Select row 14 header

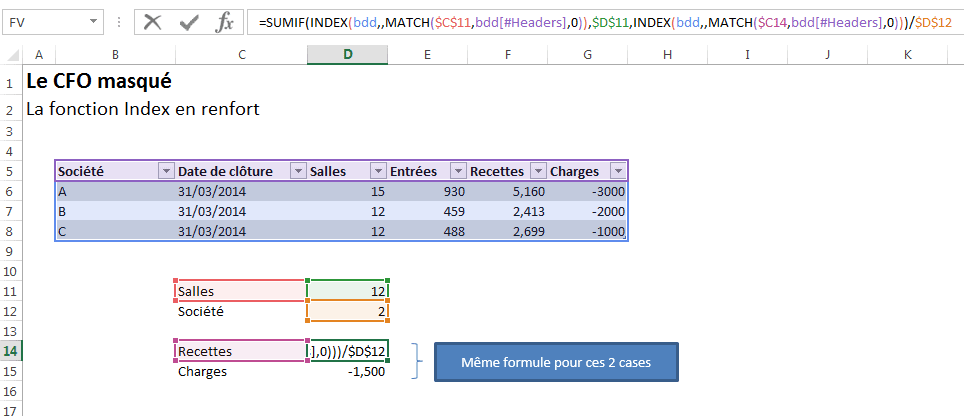click(12, 351)
